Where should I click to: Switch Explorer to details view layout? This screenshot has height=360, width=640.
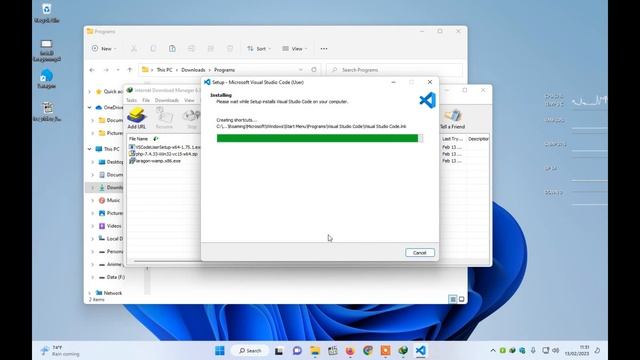click(453, 299)
